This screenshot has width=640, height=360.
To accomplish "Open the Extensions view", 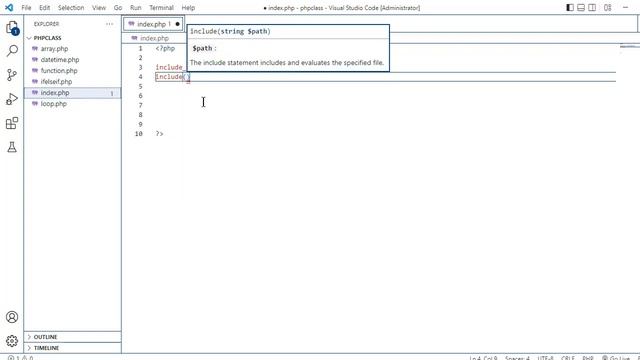I will point(12,123).
